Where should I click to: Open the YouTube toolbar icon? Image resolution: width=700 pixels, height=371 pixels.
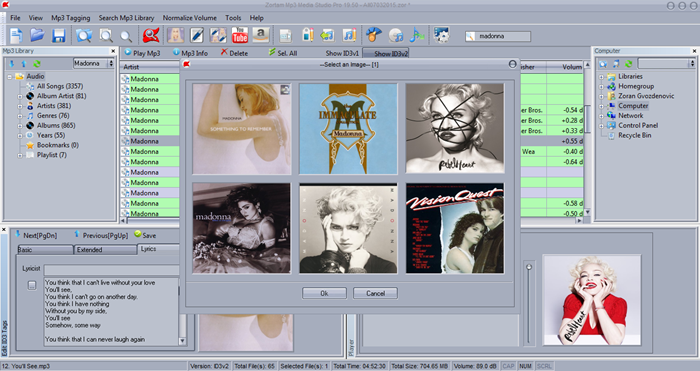240,35
